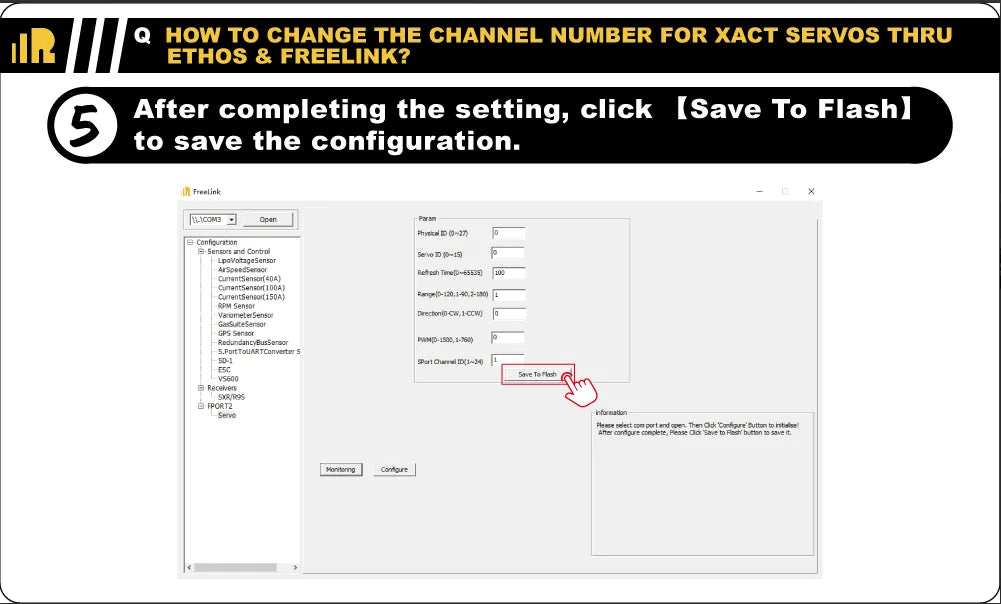The height and width of the screenshot is (604, 1001).
Task: Focus the Refresh Time field
Action: 509,273
